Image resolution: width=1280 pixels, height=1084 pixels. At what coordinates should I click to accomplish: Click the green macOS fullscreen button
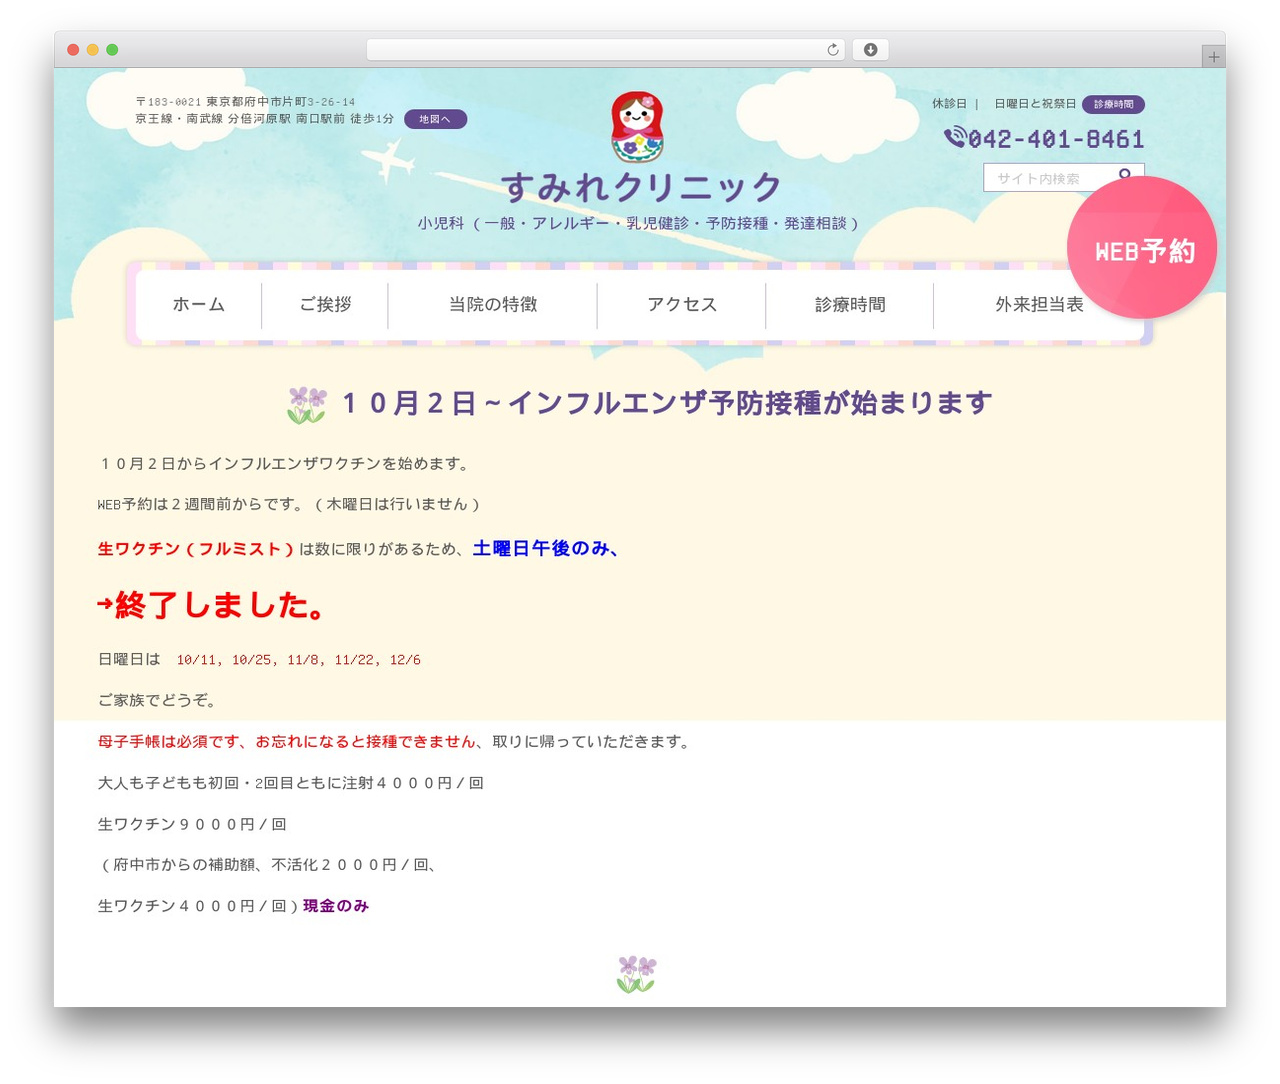coord(112,50)
